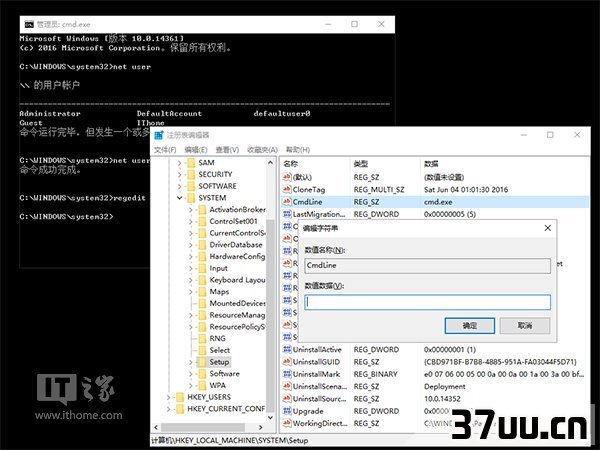The width and height of the screenshot is (600, 450).
Task: Click the Sat Jun 04 01:01:30 2016 data
Action: click(x=466, y=189)
